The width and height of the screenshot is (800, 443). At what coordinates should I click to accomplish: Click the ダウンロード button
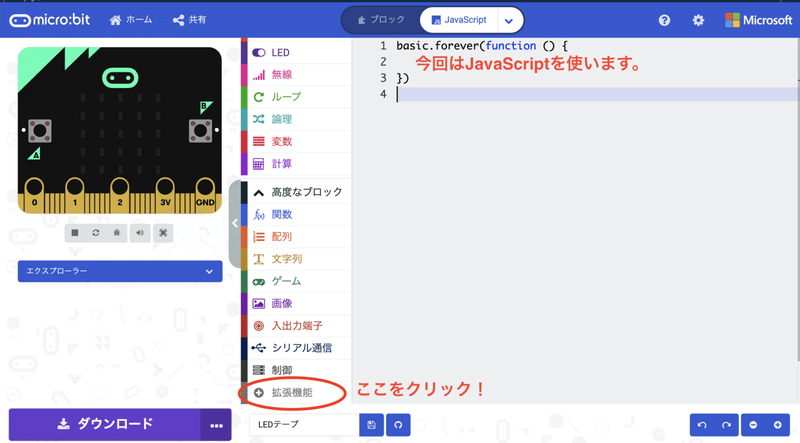pyautogui.click(x=105, y=424)
